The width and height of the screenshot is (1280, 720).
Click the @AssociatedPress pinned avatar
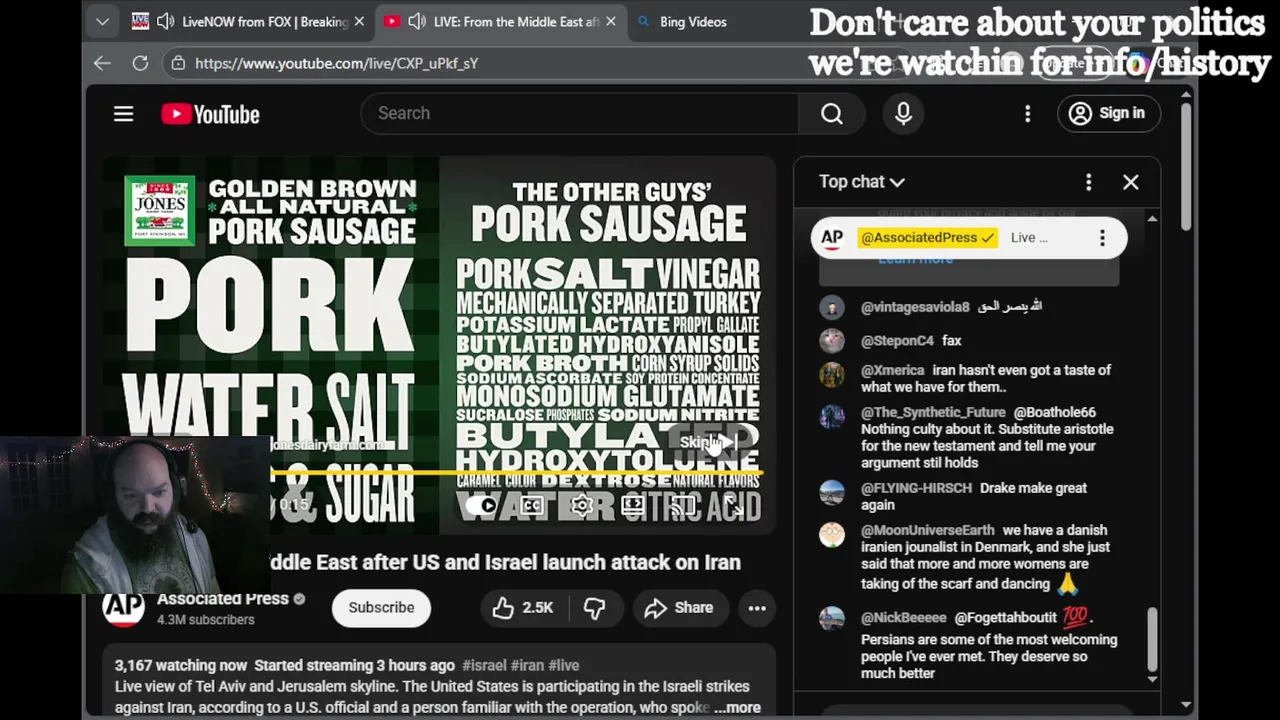(x=832, y=238)
